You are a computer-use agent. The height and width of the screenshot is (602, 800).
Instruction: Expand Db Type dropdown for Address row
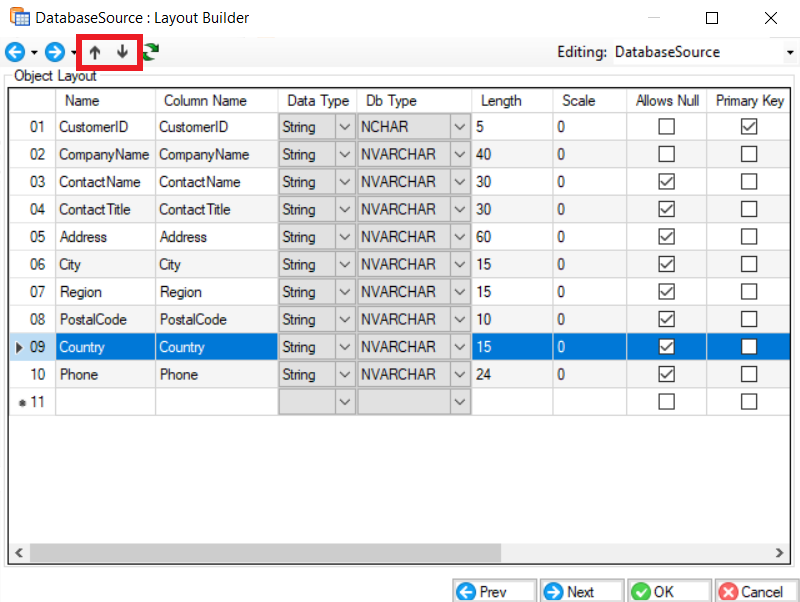[x=459, y=237]
